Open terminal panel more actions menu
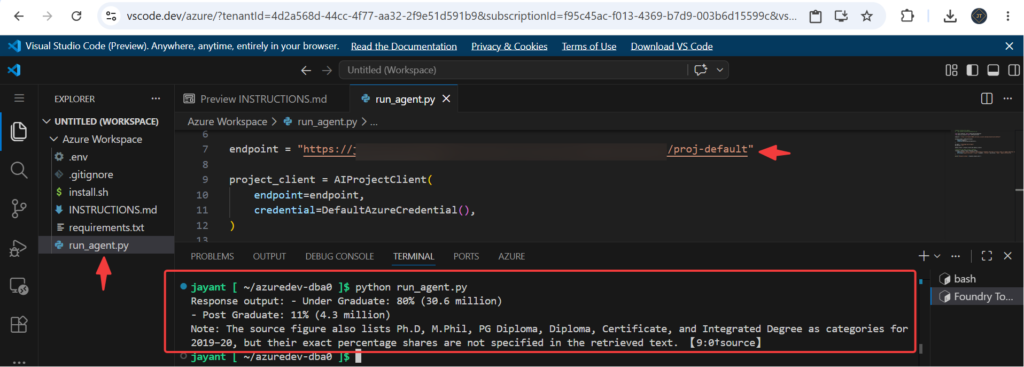The height and width of the screenshot is (367, 1024). 956,256
